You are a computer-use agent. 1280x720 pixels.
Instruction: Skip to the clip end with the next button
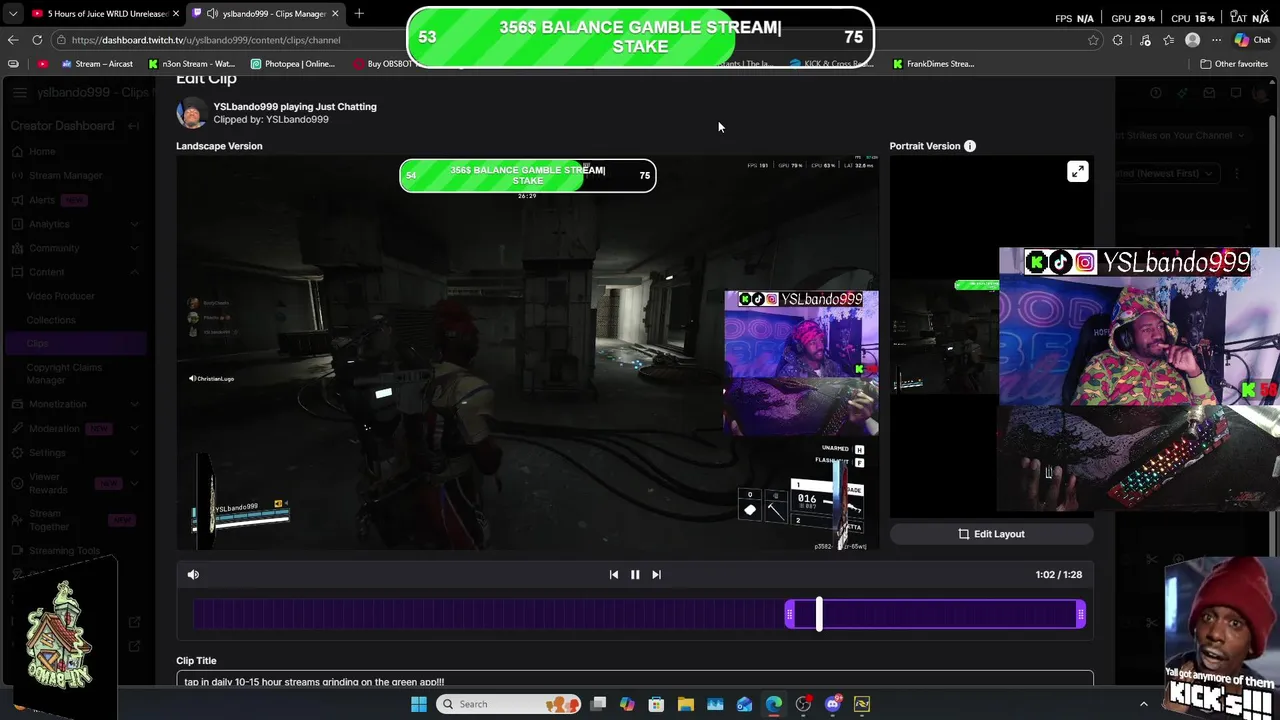[656, 574]
